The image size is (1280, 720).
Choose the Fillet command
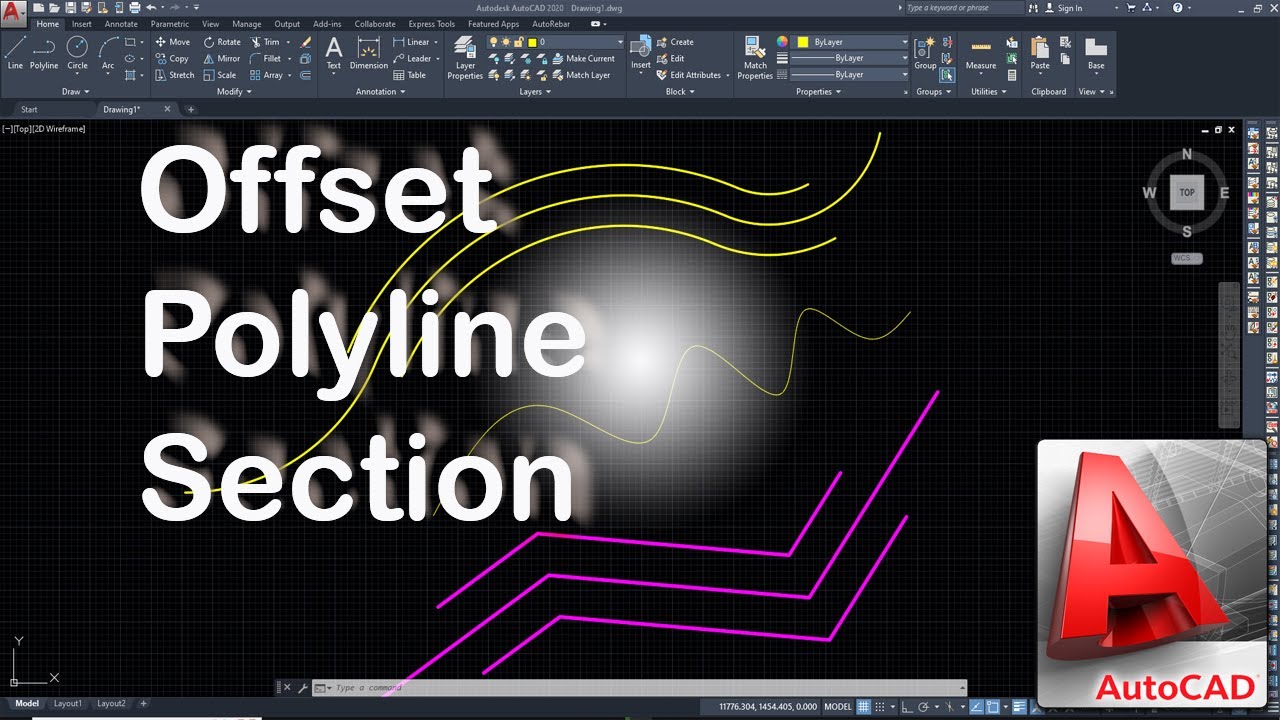coord(266,58)
